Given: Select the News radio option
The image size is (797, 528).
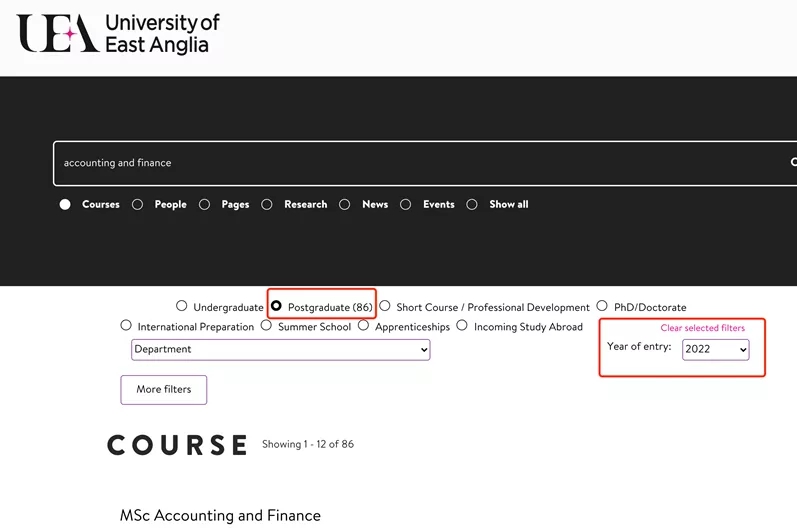Looking at the screenshot, I should click(344, 205).
